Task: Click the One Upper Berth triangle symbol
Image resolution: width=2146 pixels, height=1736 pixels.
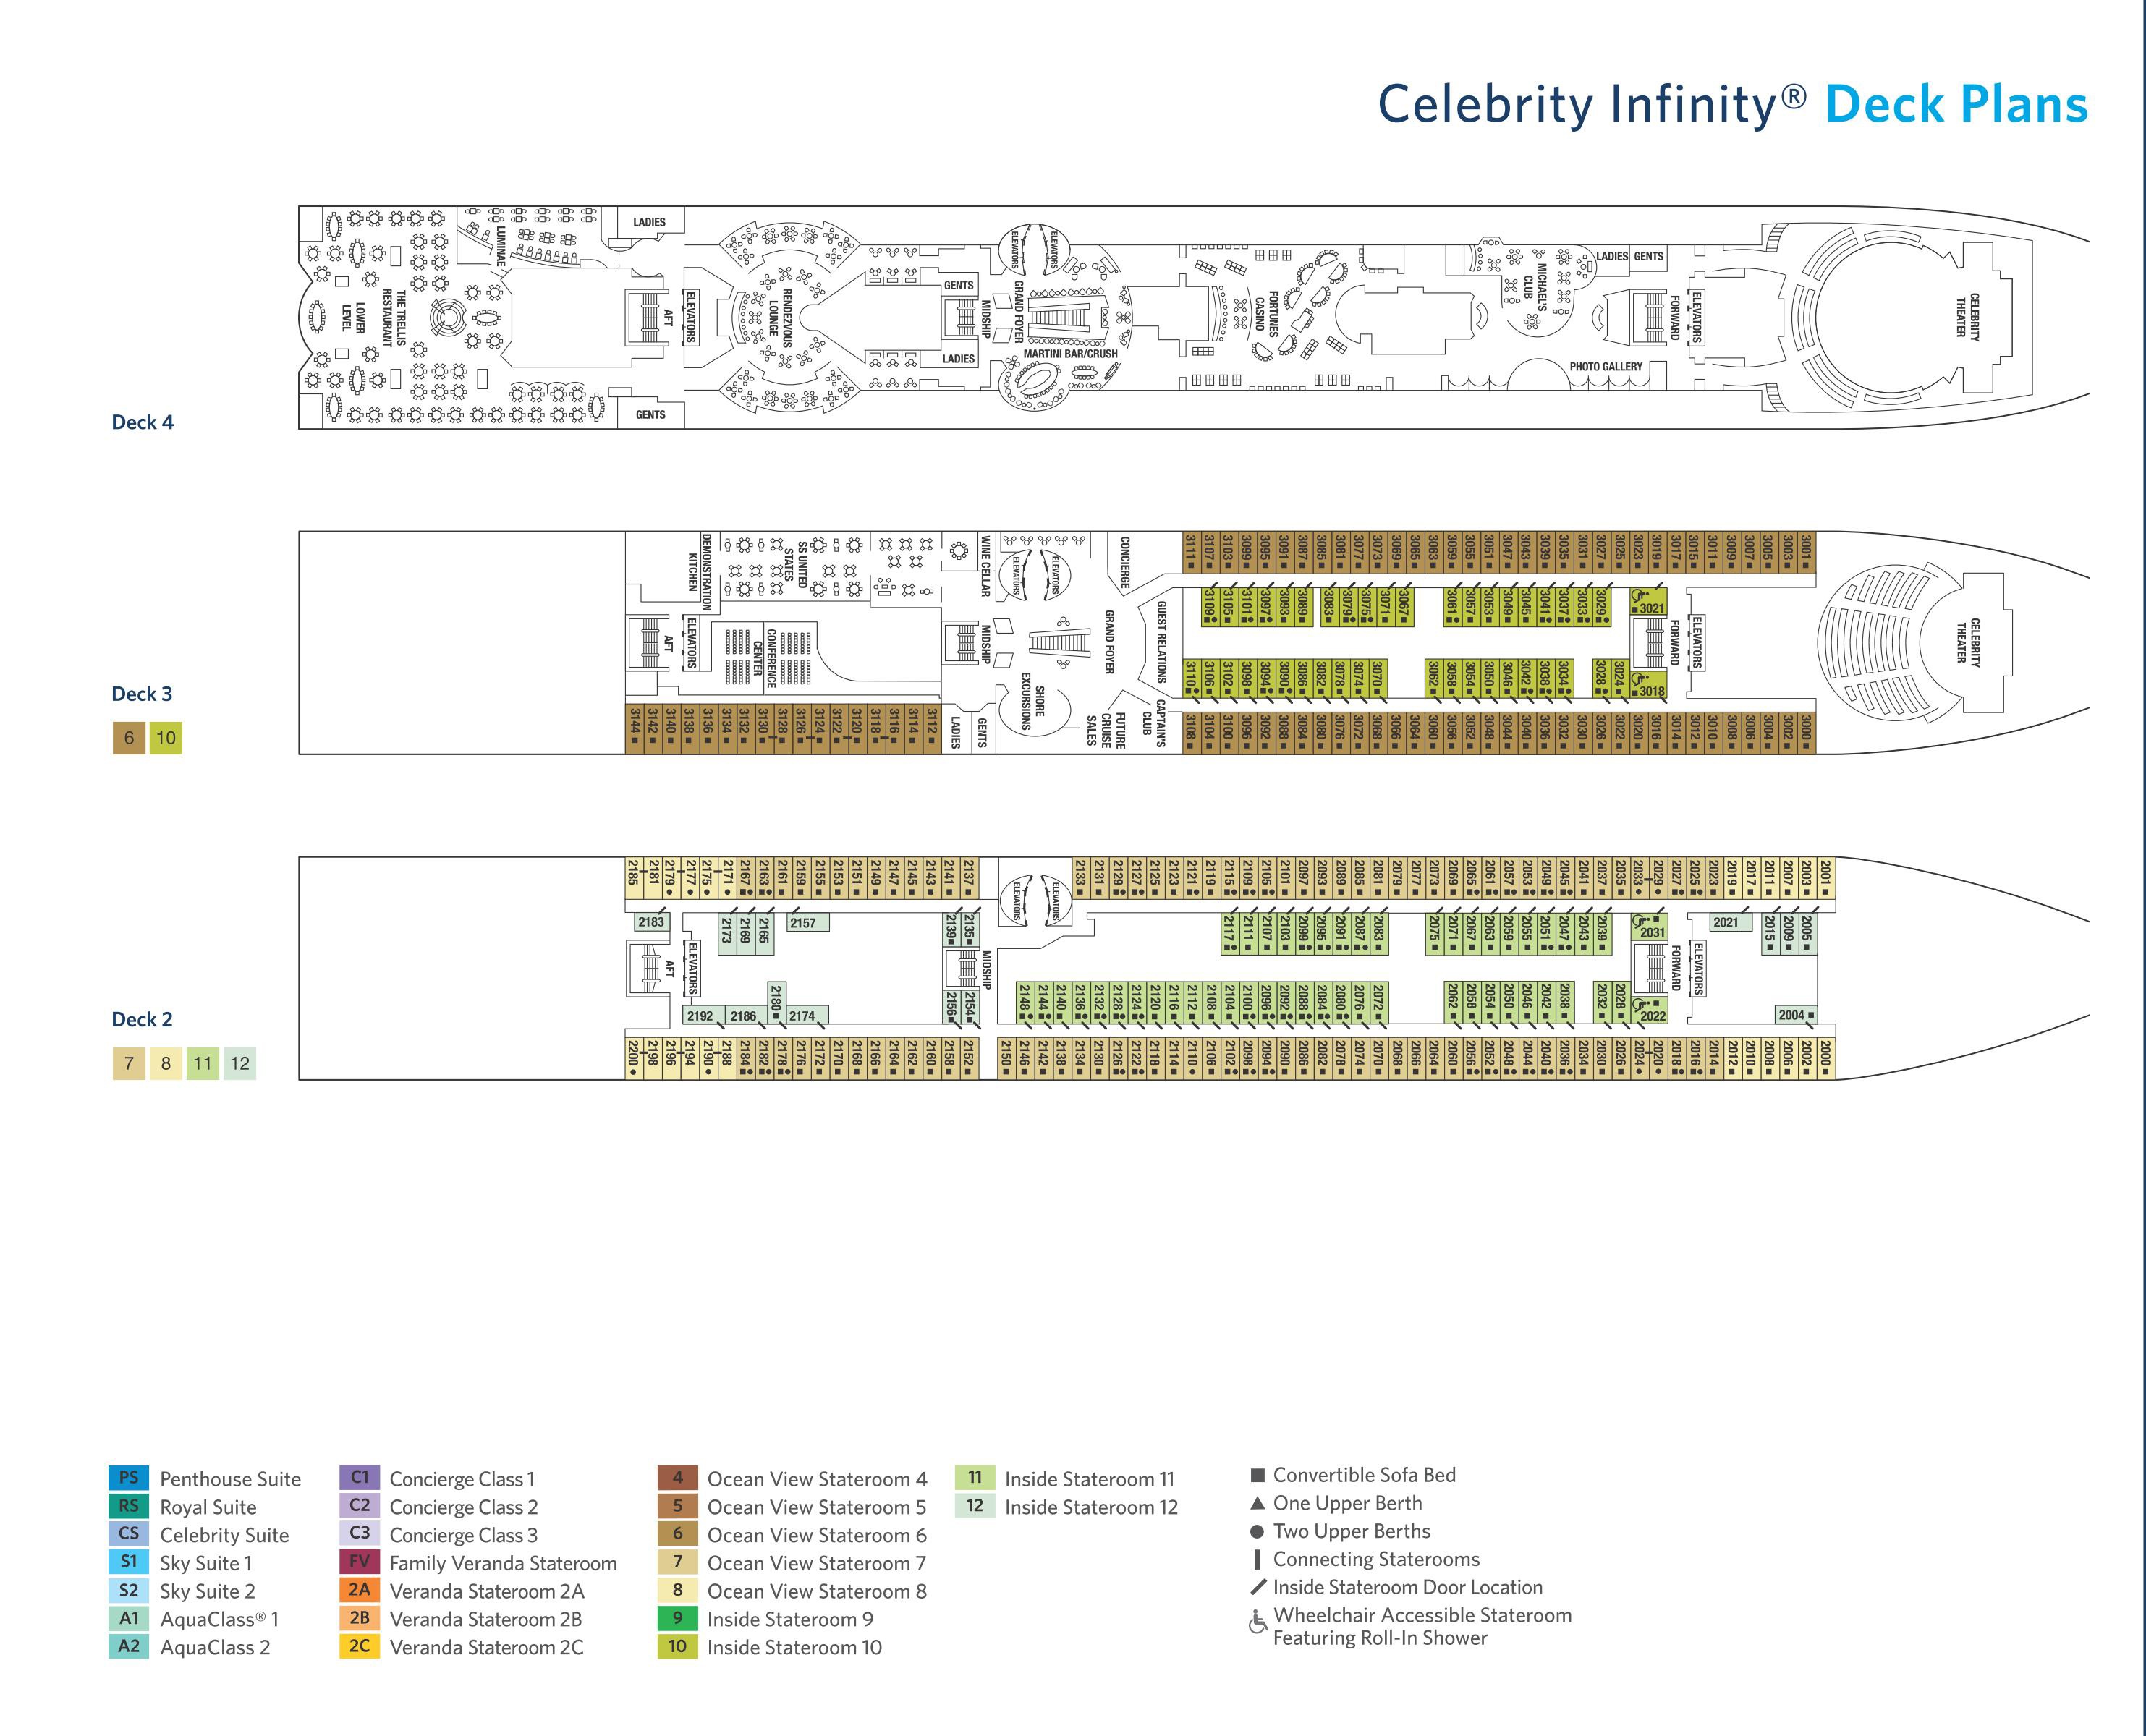Action: (x=1258, y=1503)
